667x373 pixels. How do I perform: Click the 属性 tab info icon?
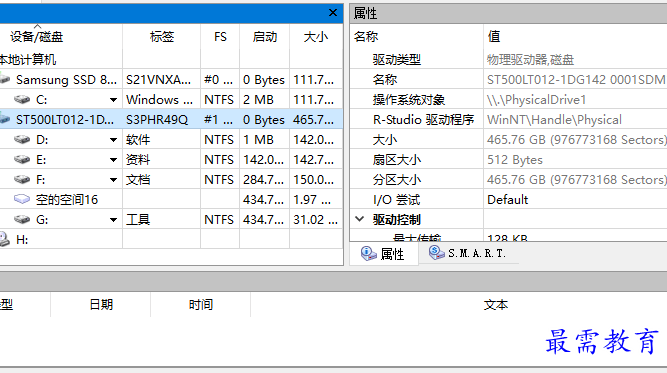click(368, 253)
